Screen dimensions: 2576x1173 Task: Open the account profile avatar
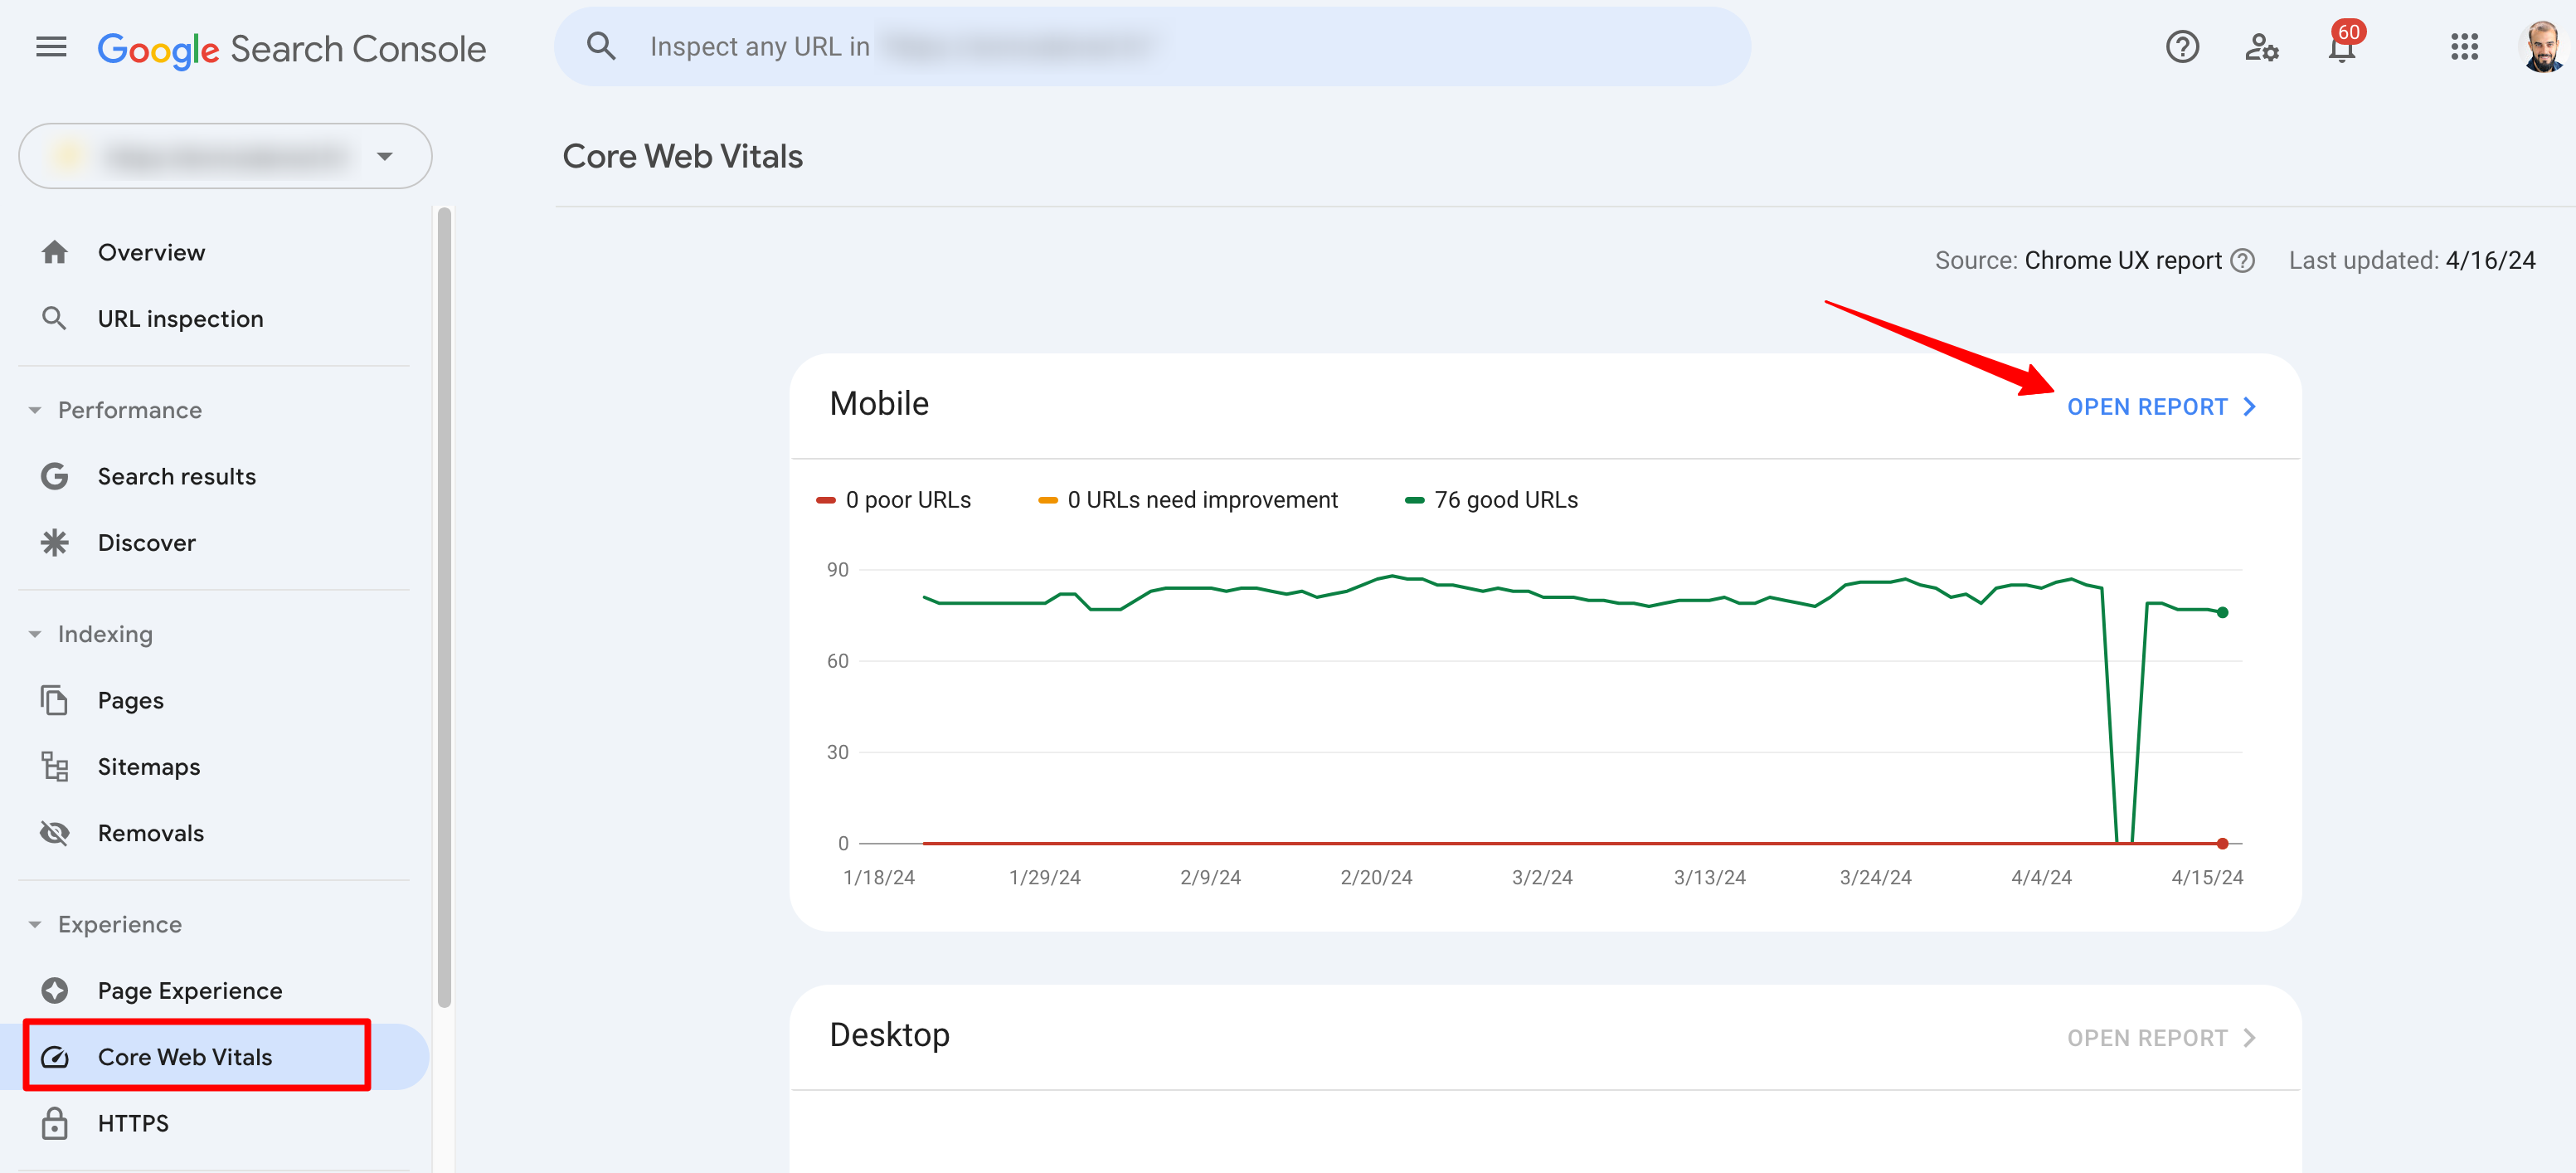tap(2542, 47)
